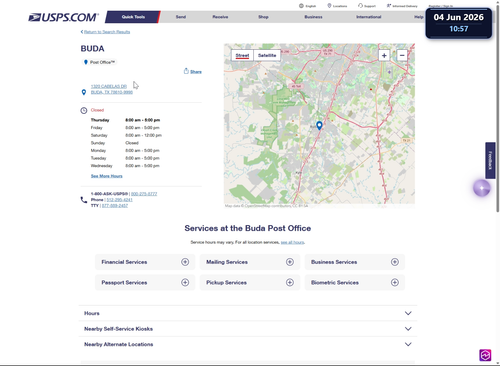Click the local Phone number link
Viewport: 500px width, 366px height.
point(119,200)
